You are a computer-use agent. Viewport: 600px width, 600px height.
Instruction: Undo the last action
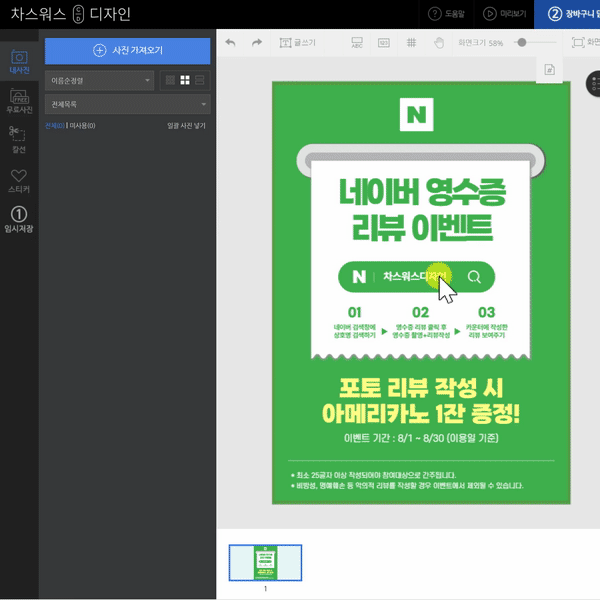230,42
